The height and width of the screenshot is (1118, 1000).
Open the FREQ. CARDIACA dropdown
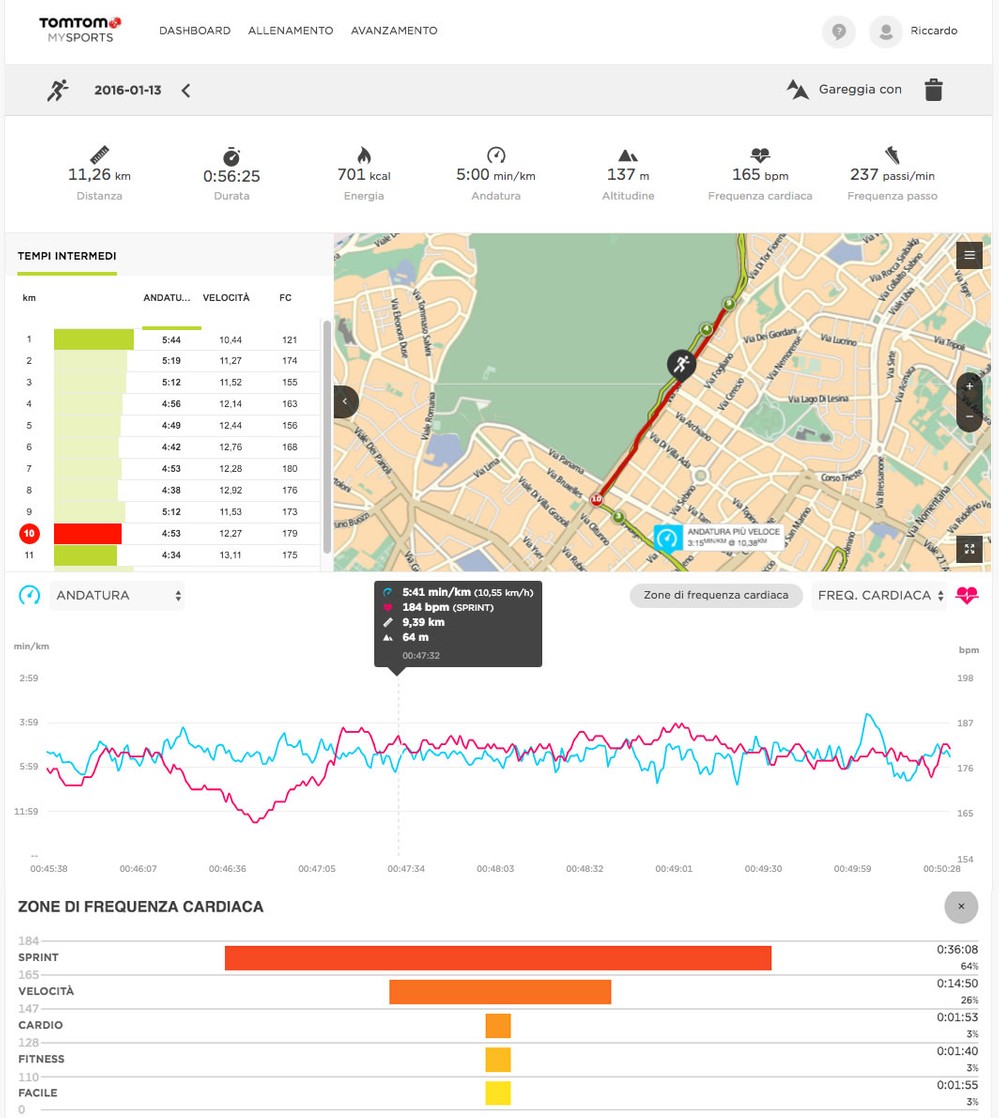(879, 595)
